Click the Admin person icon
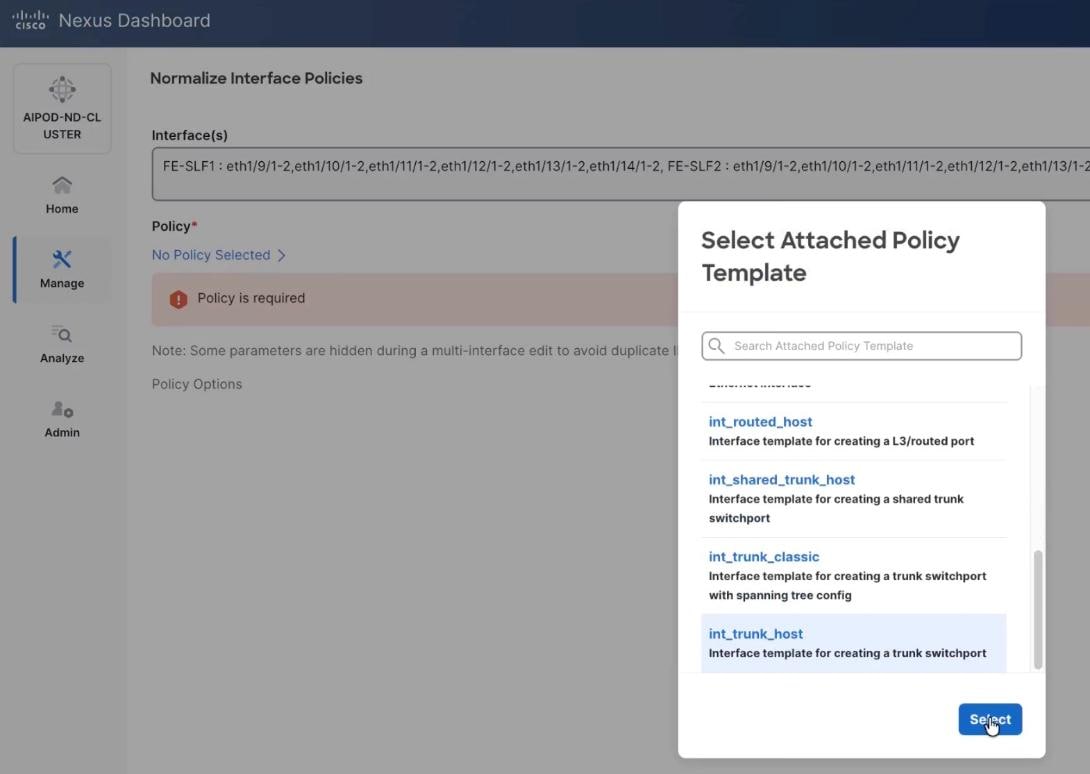The height and width of the screenshot is (774, 1090). coord(61,408)
